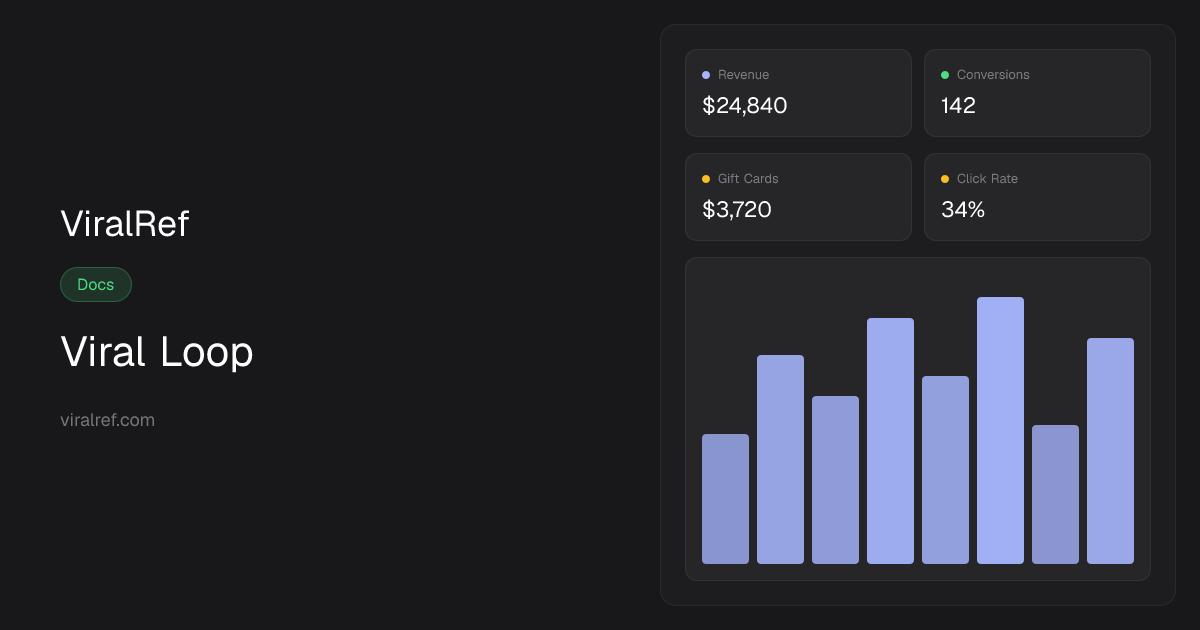Viewport: 1200px width, 630px height.
Task: Select the Viral Loop title
Action: coord(157,352)
